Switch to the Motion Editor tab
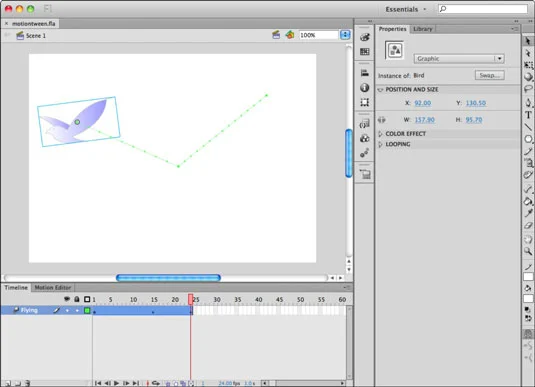 [53, 288]
